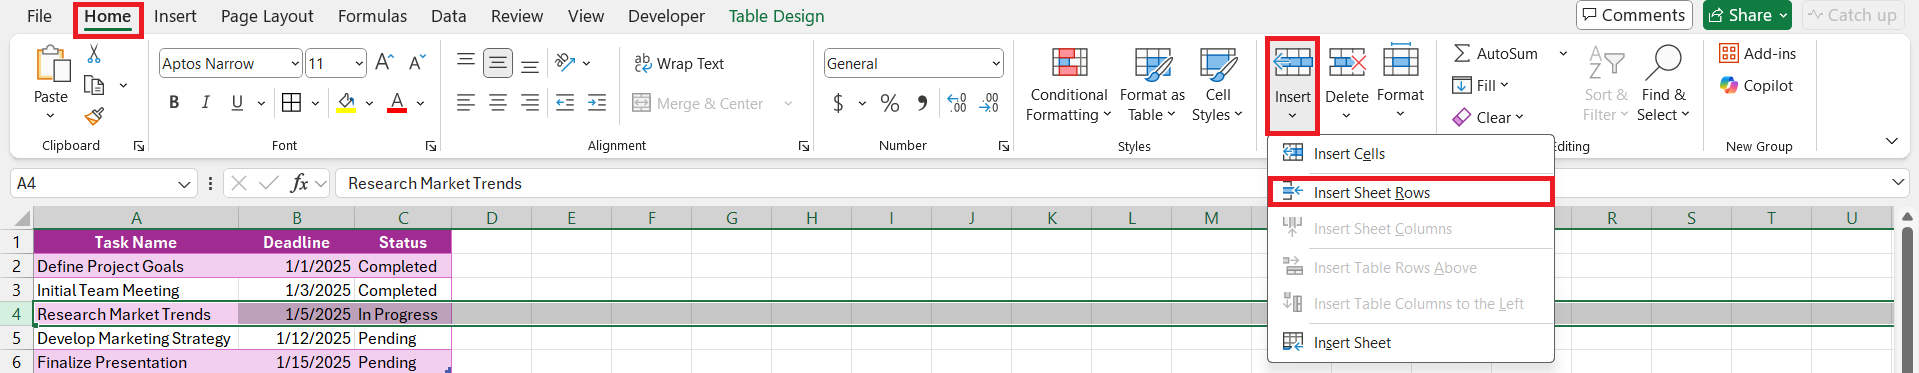Open Find & Select
This screenshot has width=1919, height=373.
tap(1664, 85)
